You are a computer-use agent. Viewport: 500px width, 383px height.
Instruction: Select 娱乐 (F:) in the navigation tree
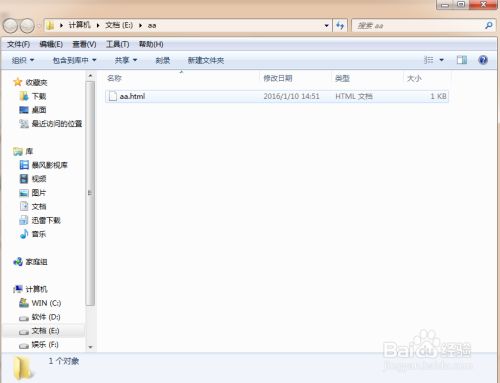[x=45, y=344]
